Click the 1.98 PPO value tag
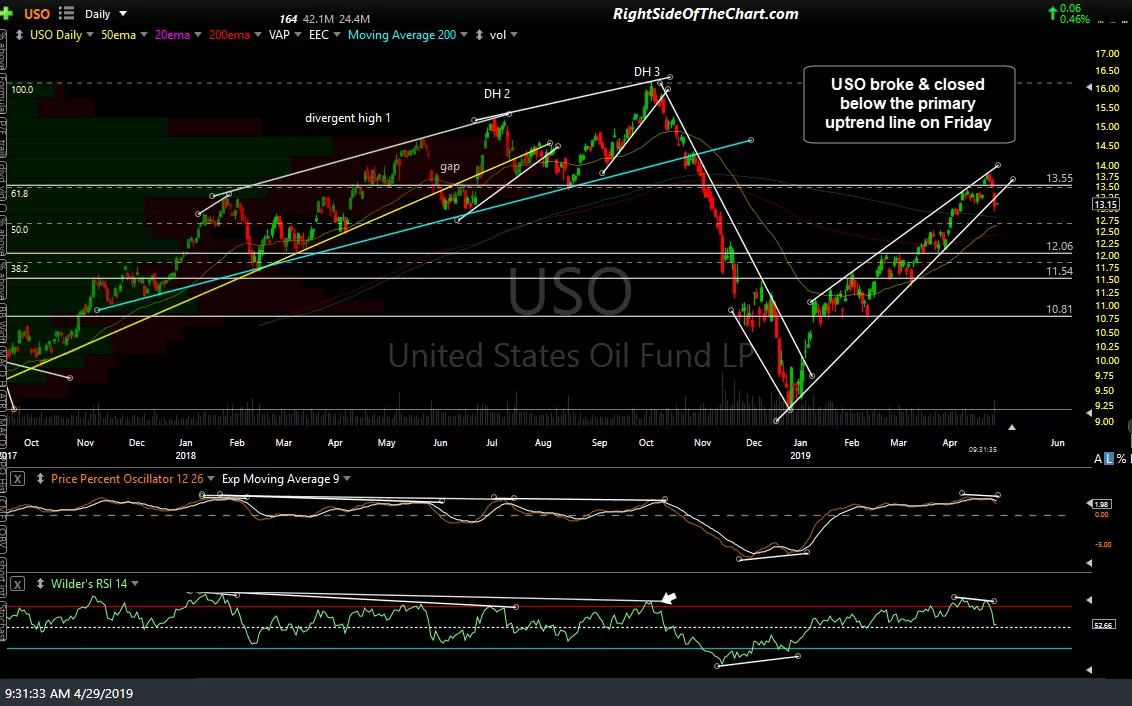The height and width of the screenshot is (706, 1132). (1102, 504)
